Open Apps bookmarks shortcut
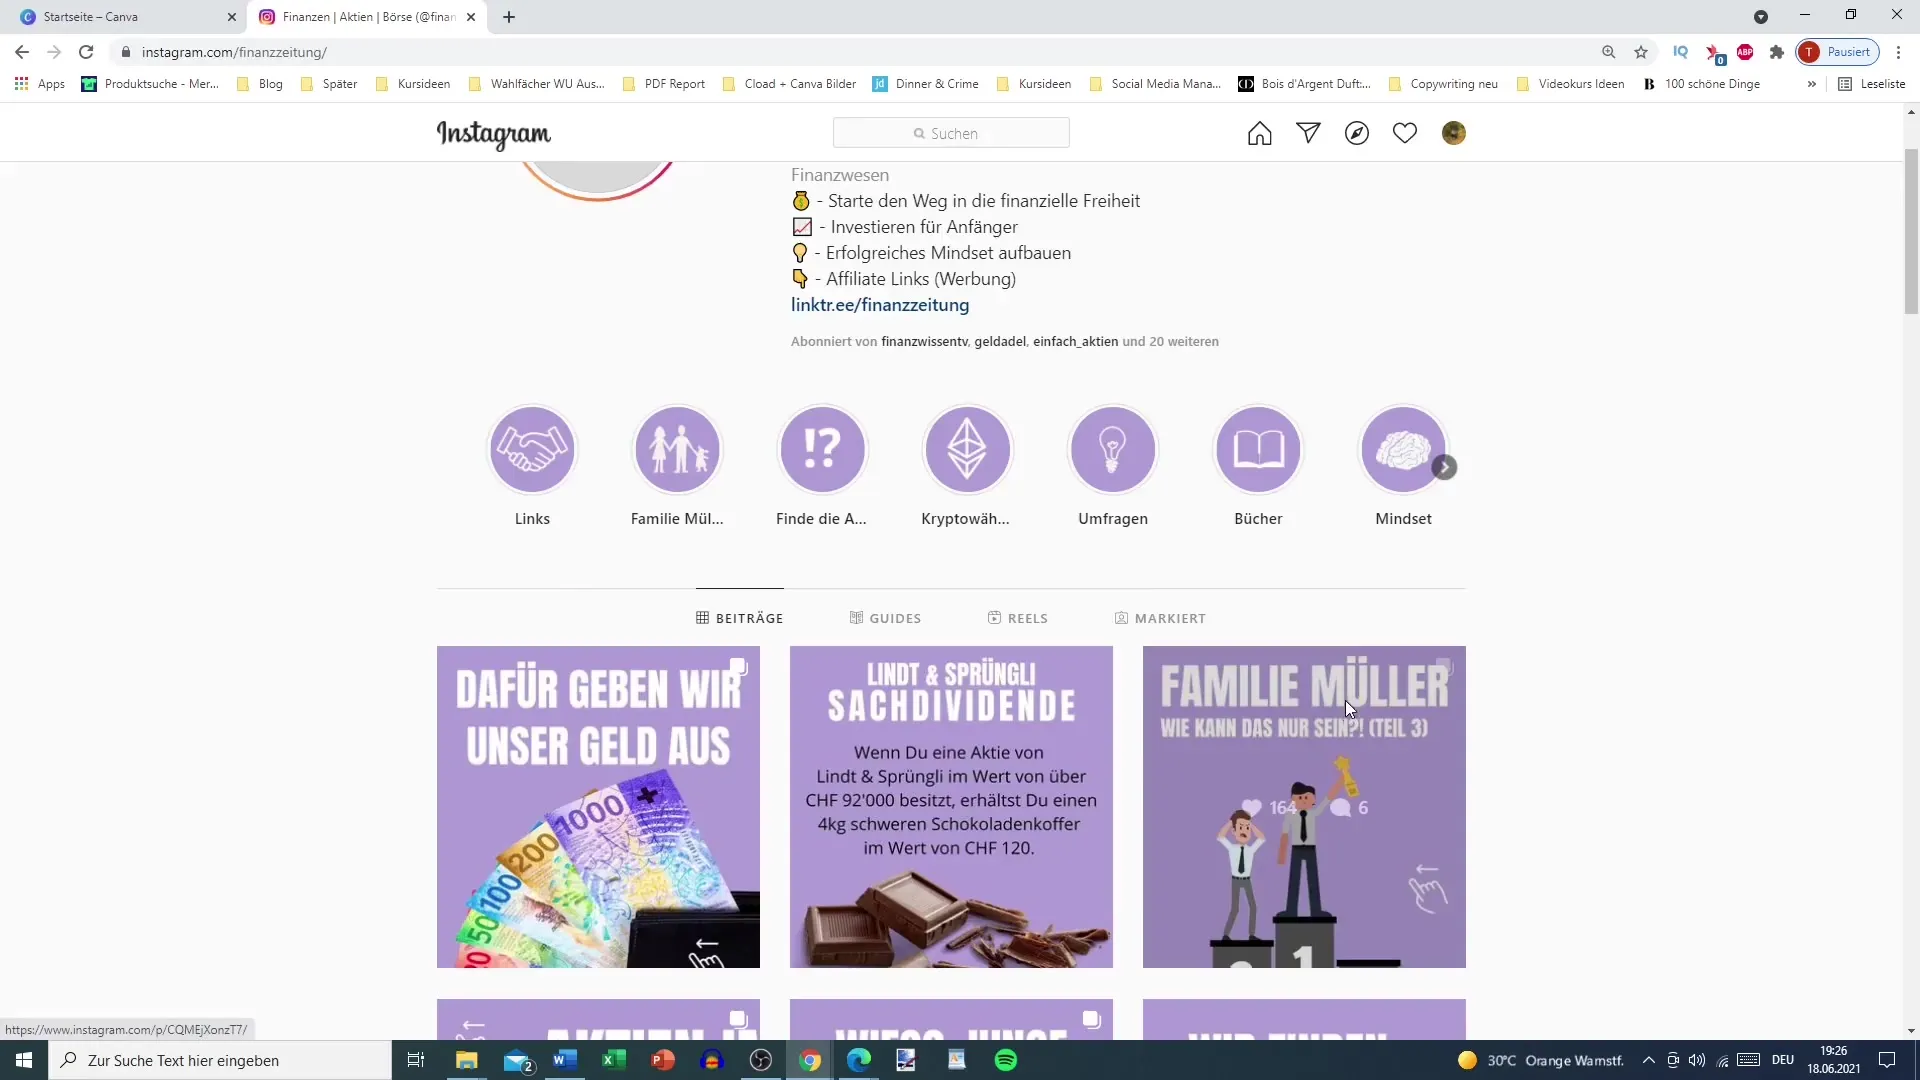Viewport: 1920px width, 1080px height. [x=40, y=84]
